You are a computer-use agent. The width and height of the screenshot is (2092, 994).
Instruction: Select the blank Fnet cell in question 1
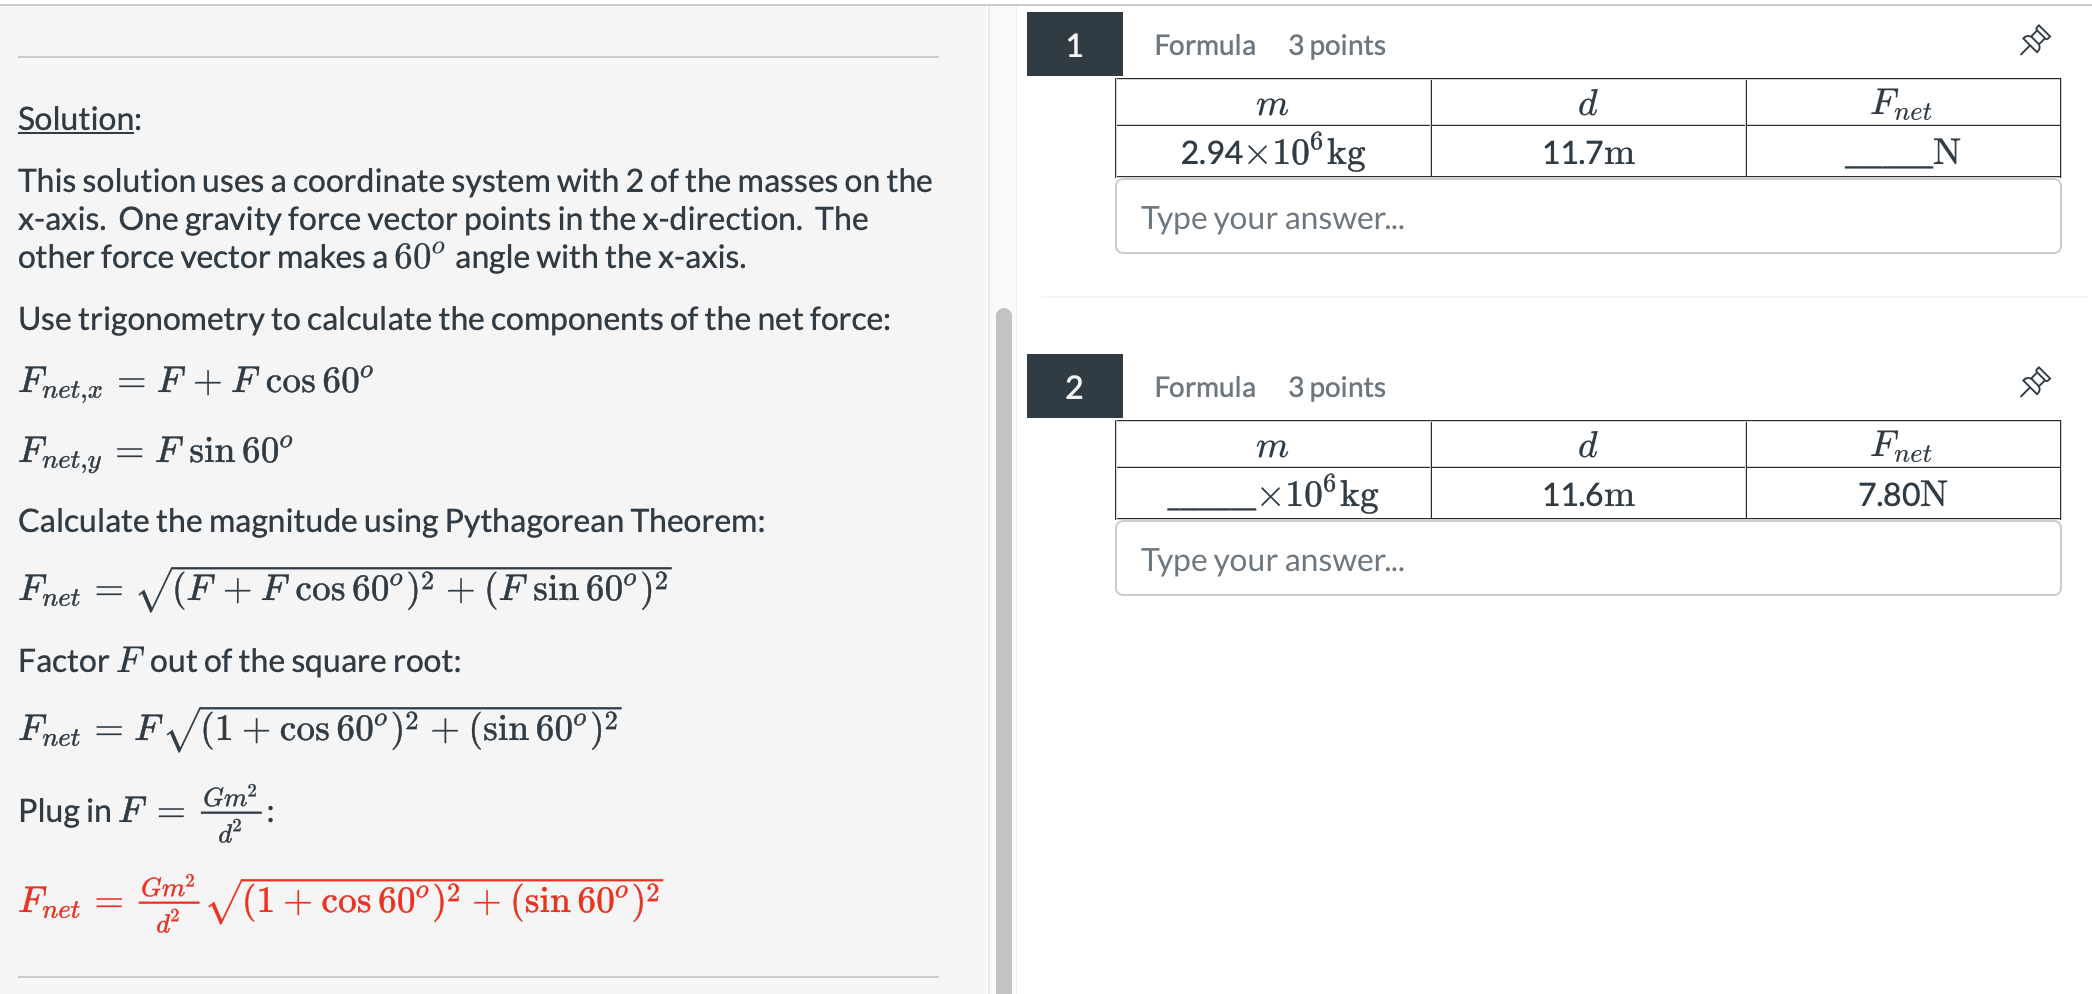[x=1903, y=151]
